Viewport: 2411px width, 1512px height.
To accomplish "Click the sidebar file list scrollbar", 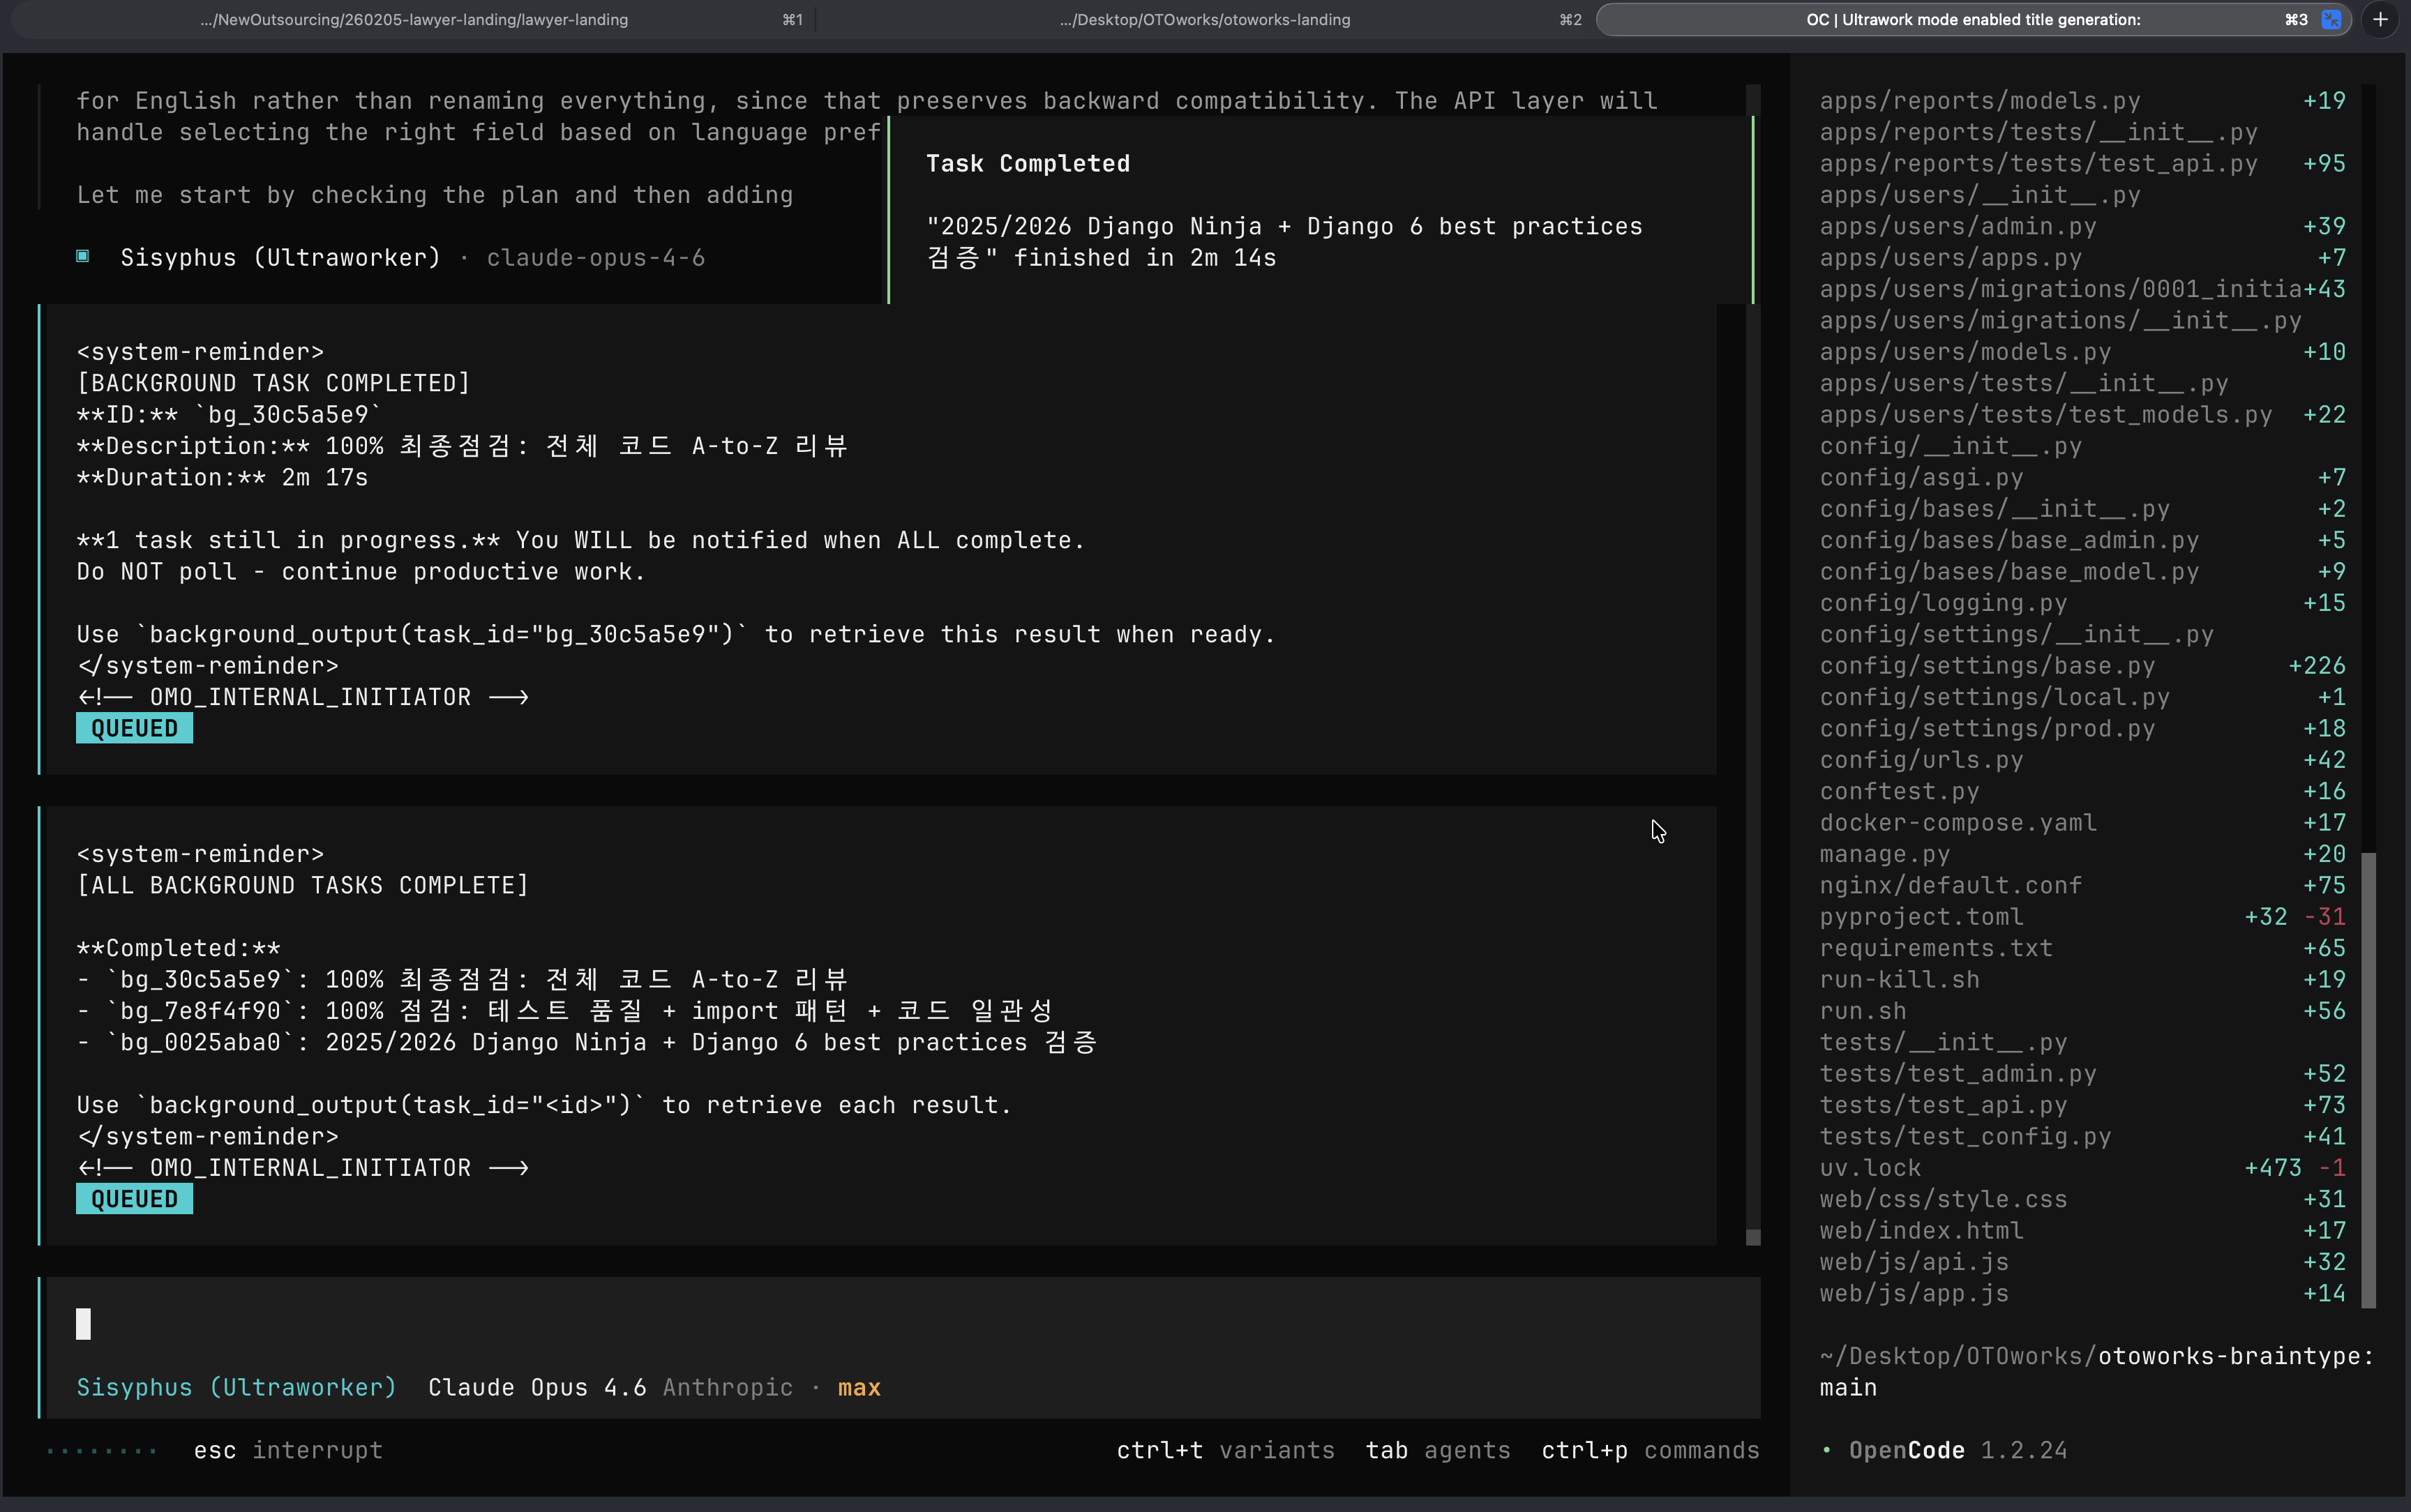I will [2368, 1080].
